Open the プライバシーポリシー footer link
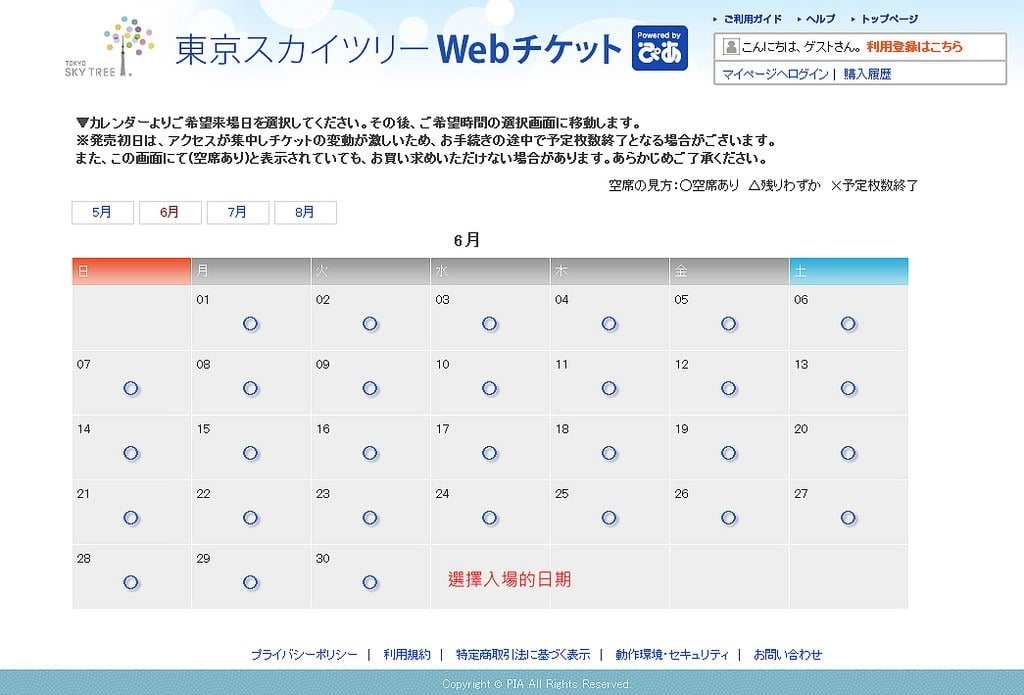Screen dimensions: 1024x695 (x=303, y=654)
